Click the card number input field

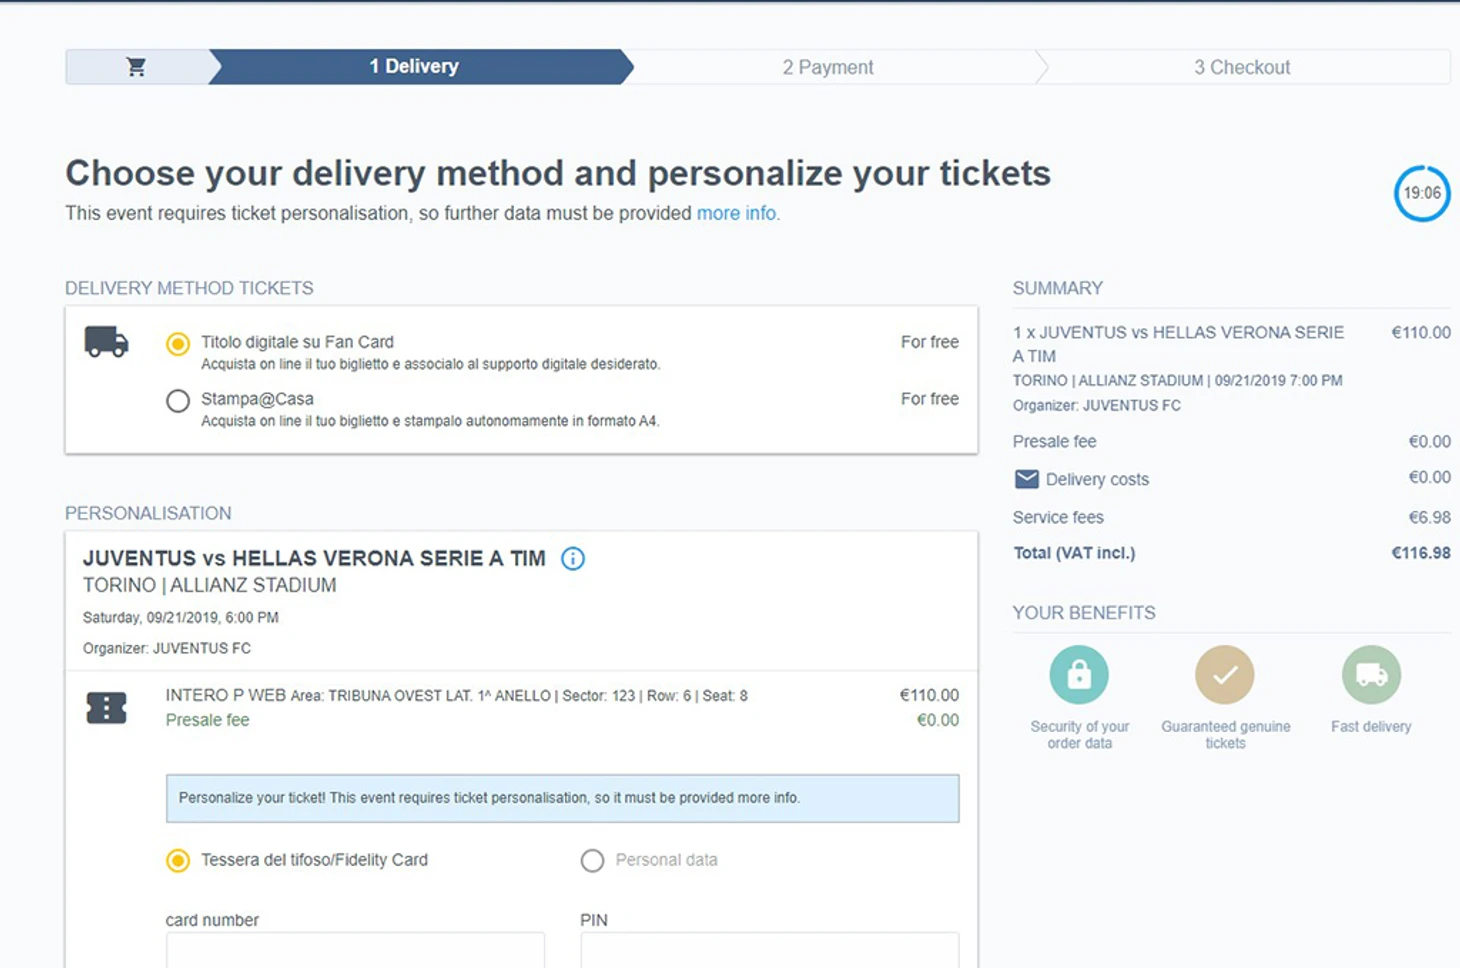355,950
